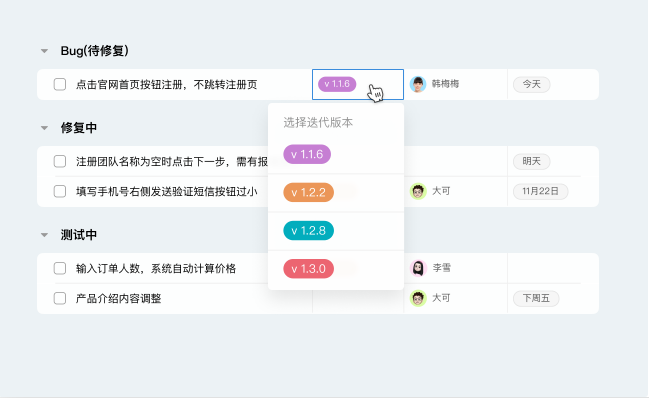Screen dimensions: 649x398
Task: Collapse the Bug(待修复) section
Action: point(44,51)
